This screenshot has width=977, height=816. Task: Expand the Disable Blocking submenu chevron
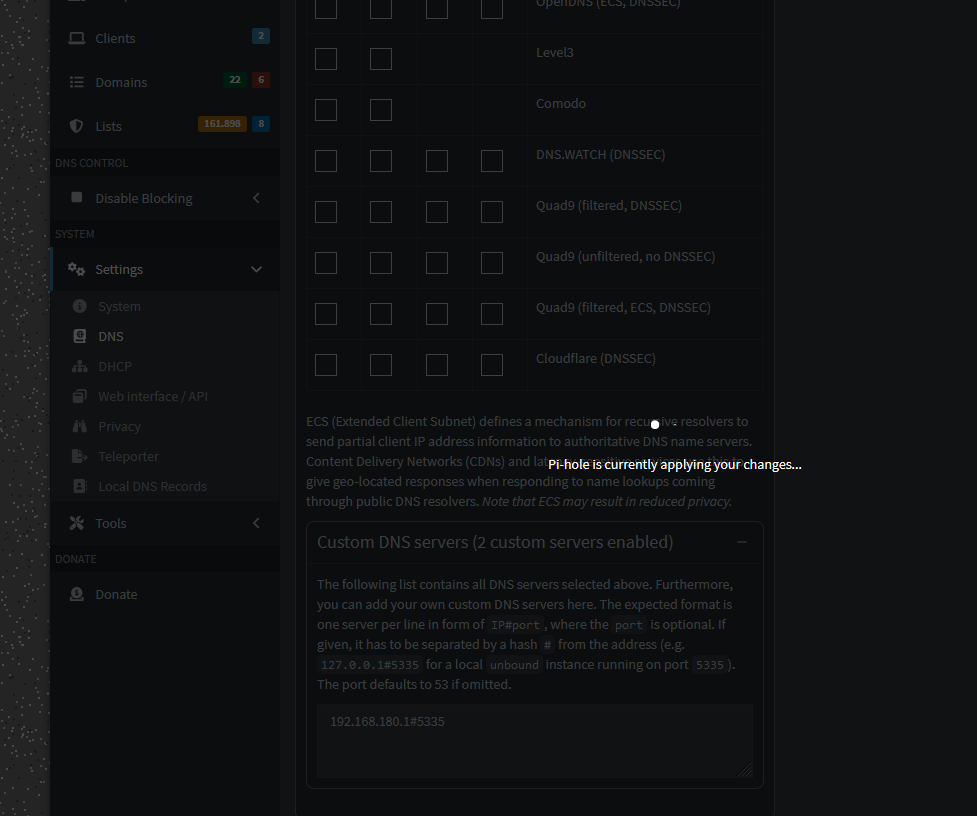click(256, 198)
